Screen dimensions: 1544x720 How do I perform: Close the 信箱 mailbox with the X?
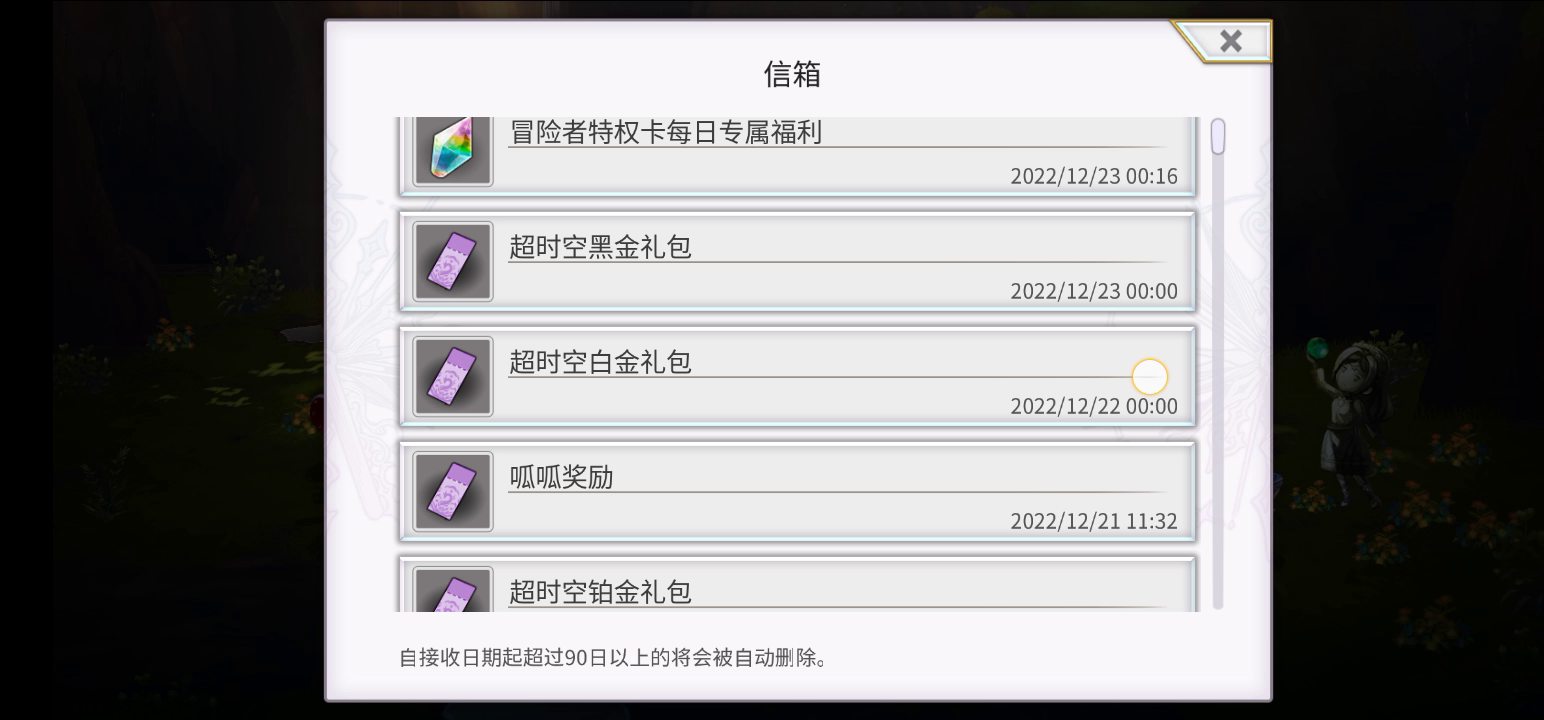pyautogui.click(x=1230, y=41)
